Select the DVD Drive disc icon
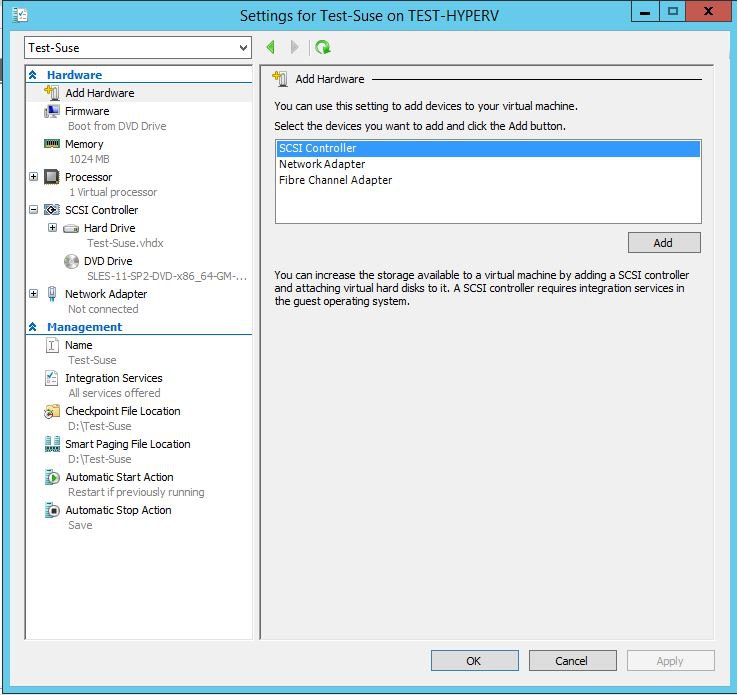Viewport: 737px width, 695px height. pyautogui.click(x=71, y=261)
